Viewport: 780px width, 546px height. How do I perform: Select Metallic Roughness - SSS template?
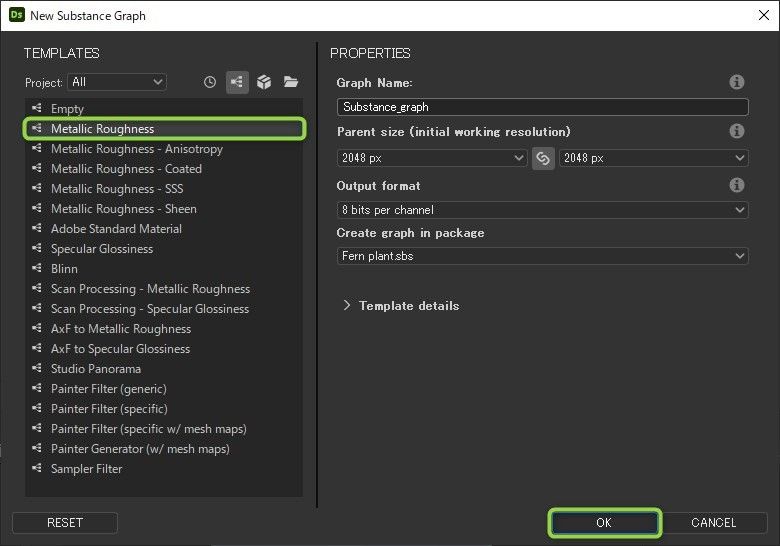(164, 188)
